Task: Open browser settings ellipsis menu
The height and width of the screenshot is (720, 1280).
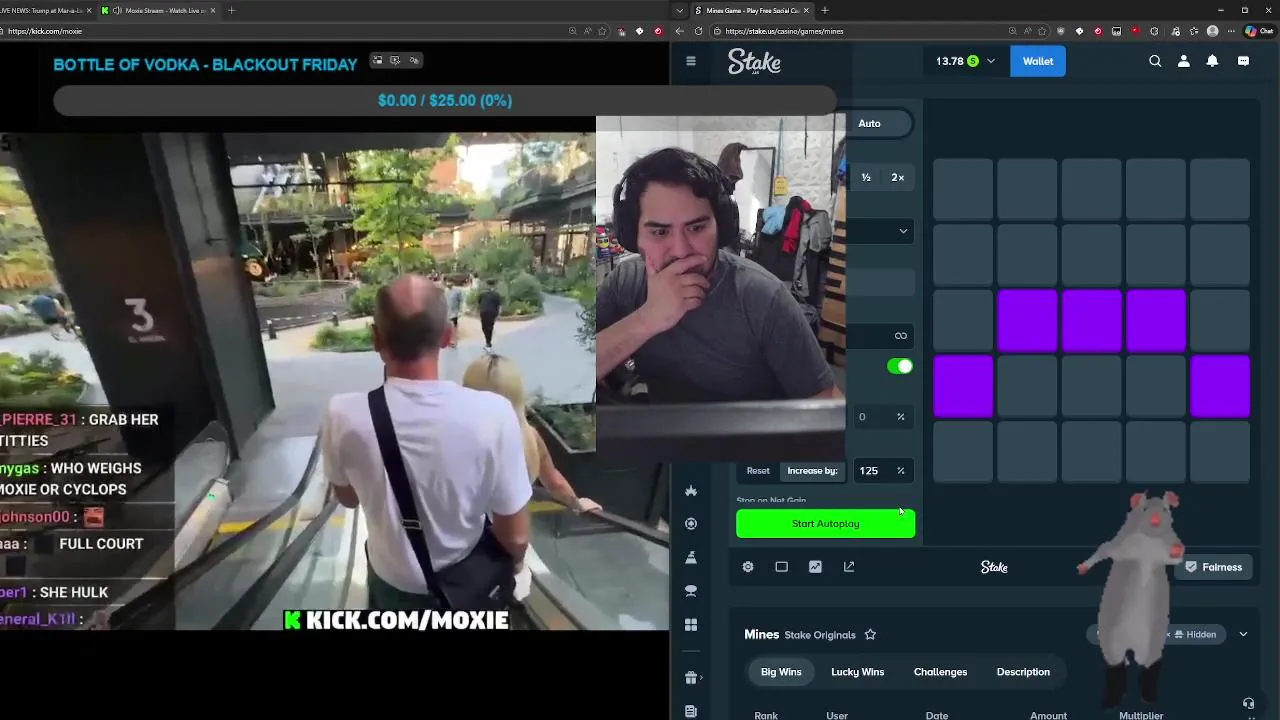Action: click(x=1232, y=31)
